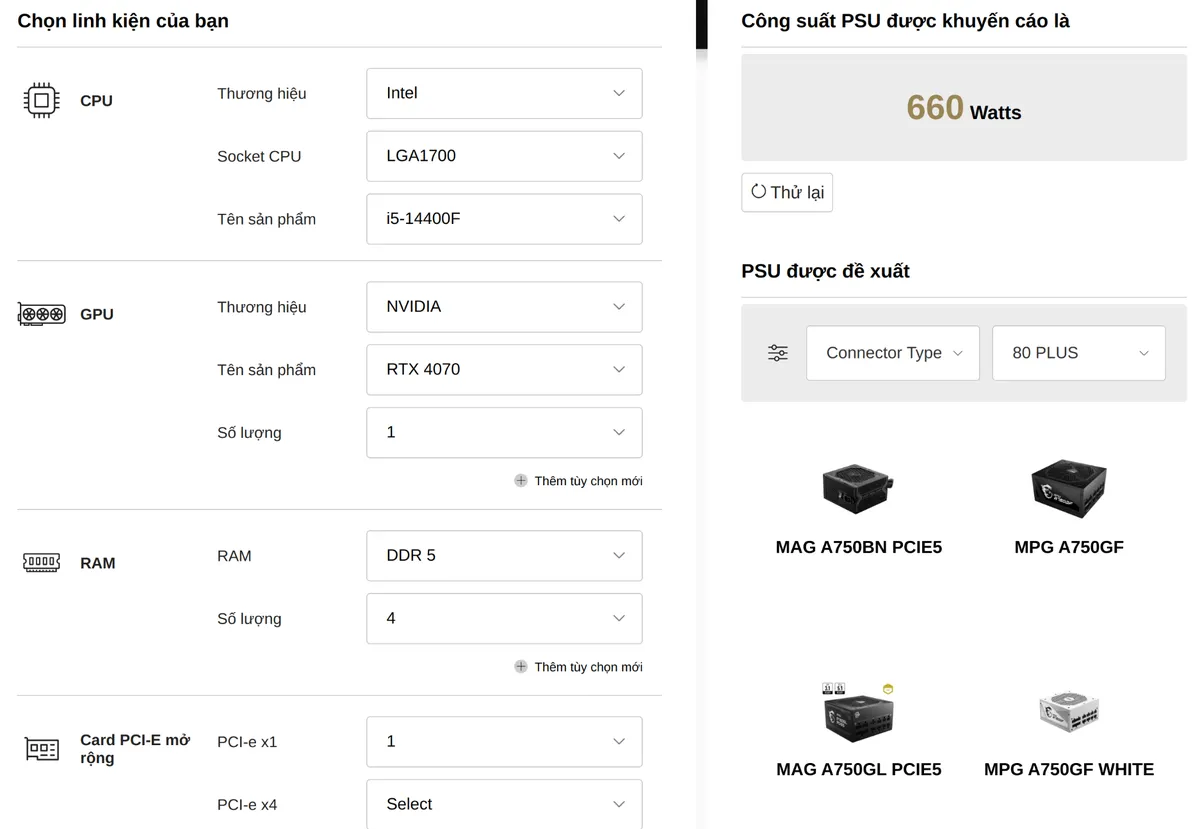
Task: Click the MAG A750GL PCIE5 name link
Action: click(x=859, y=770)
